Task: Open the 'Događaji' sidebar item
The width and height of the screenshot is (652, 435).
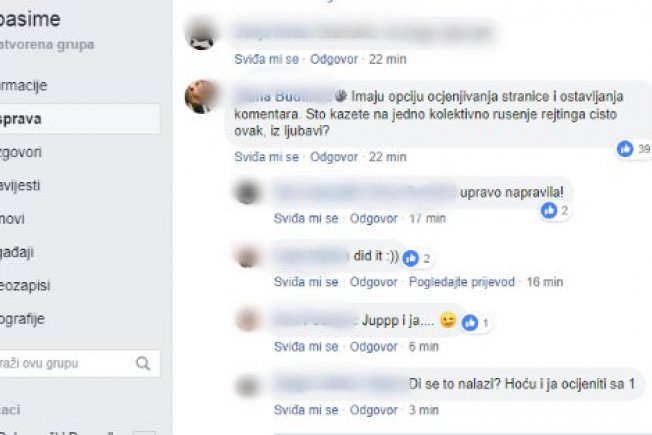Action: click(17, 252)
